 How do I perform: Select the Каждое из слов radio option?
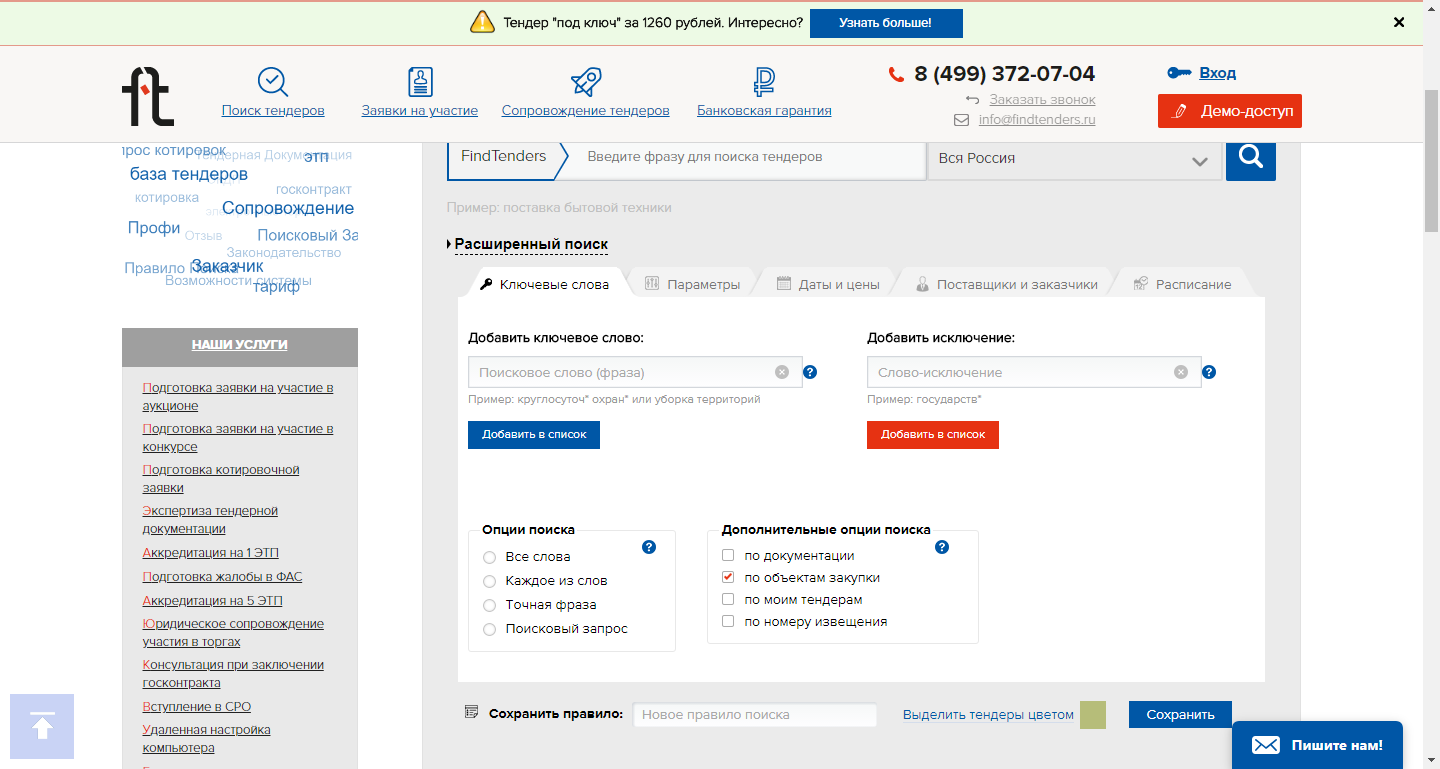(x=489, y=581)
